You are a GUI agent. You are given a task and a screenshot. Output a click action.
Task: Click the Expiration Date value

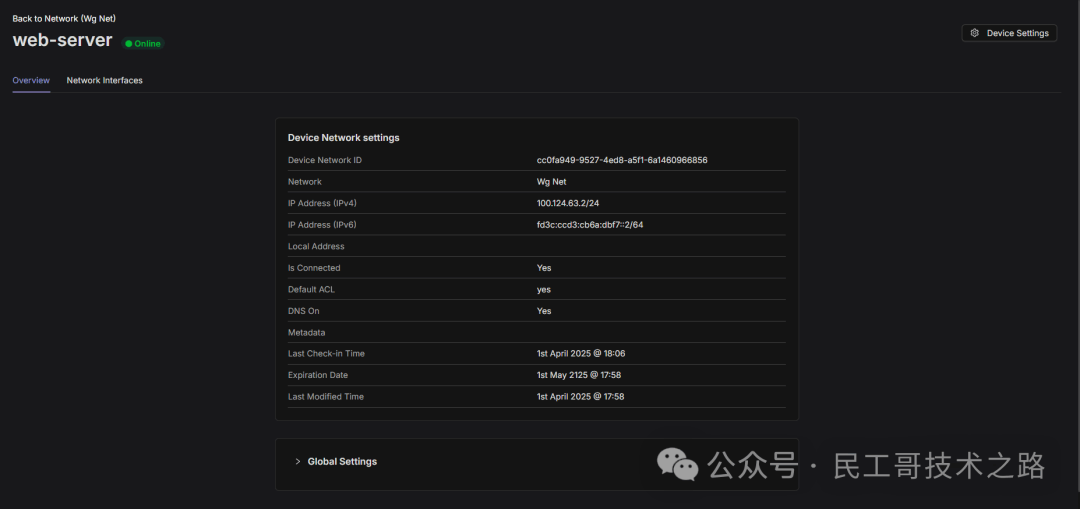pyautogui.click(x=580, y=375)
